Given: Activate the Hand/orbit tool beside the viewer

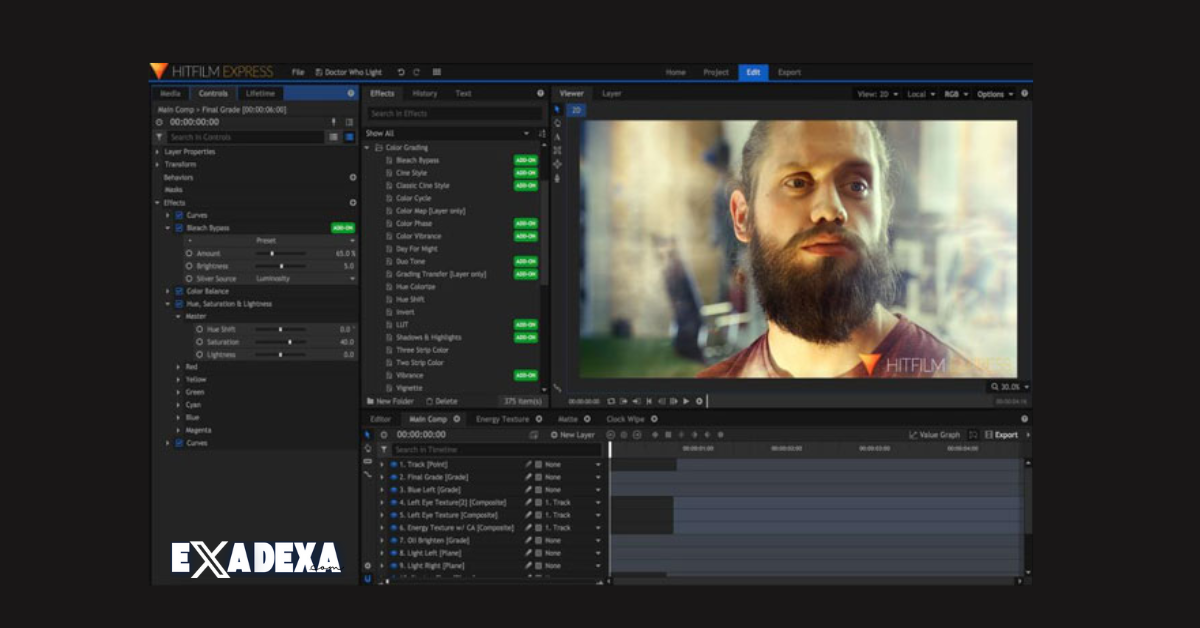Looking at the screenshot, I should click(556, 122).
